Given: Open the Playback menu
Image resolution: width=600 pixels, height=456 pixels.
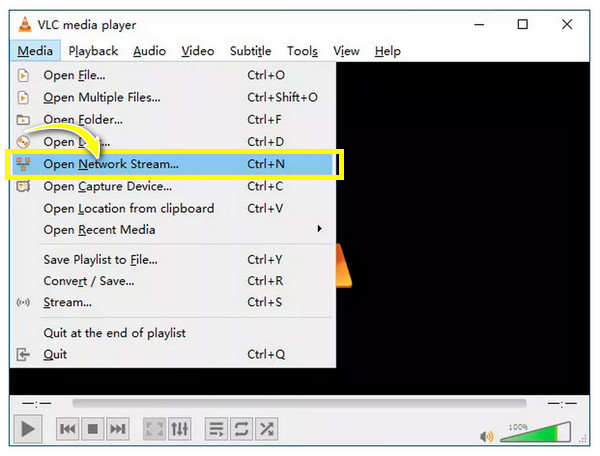Looking at the screenshot, I should [93, 51].
